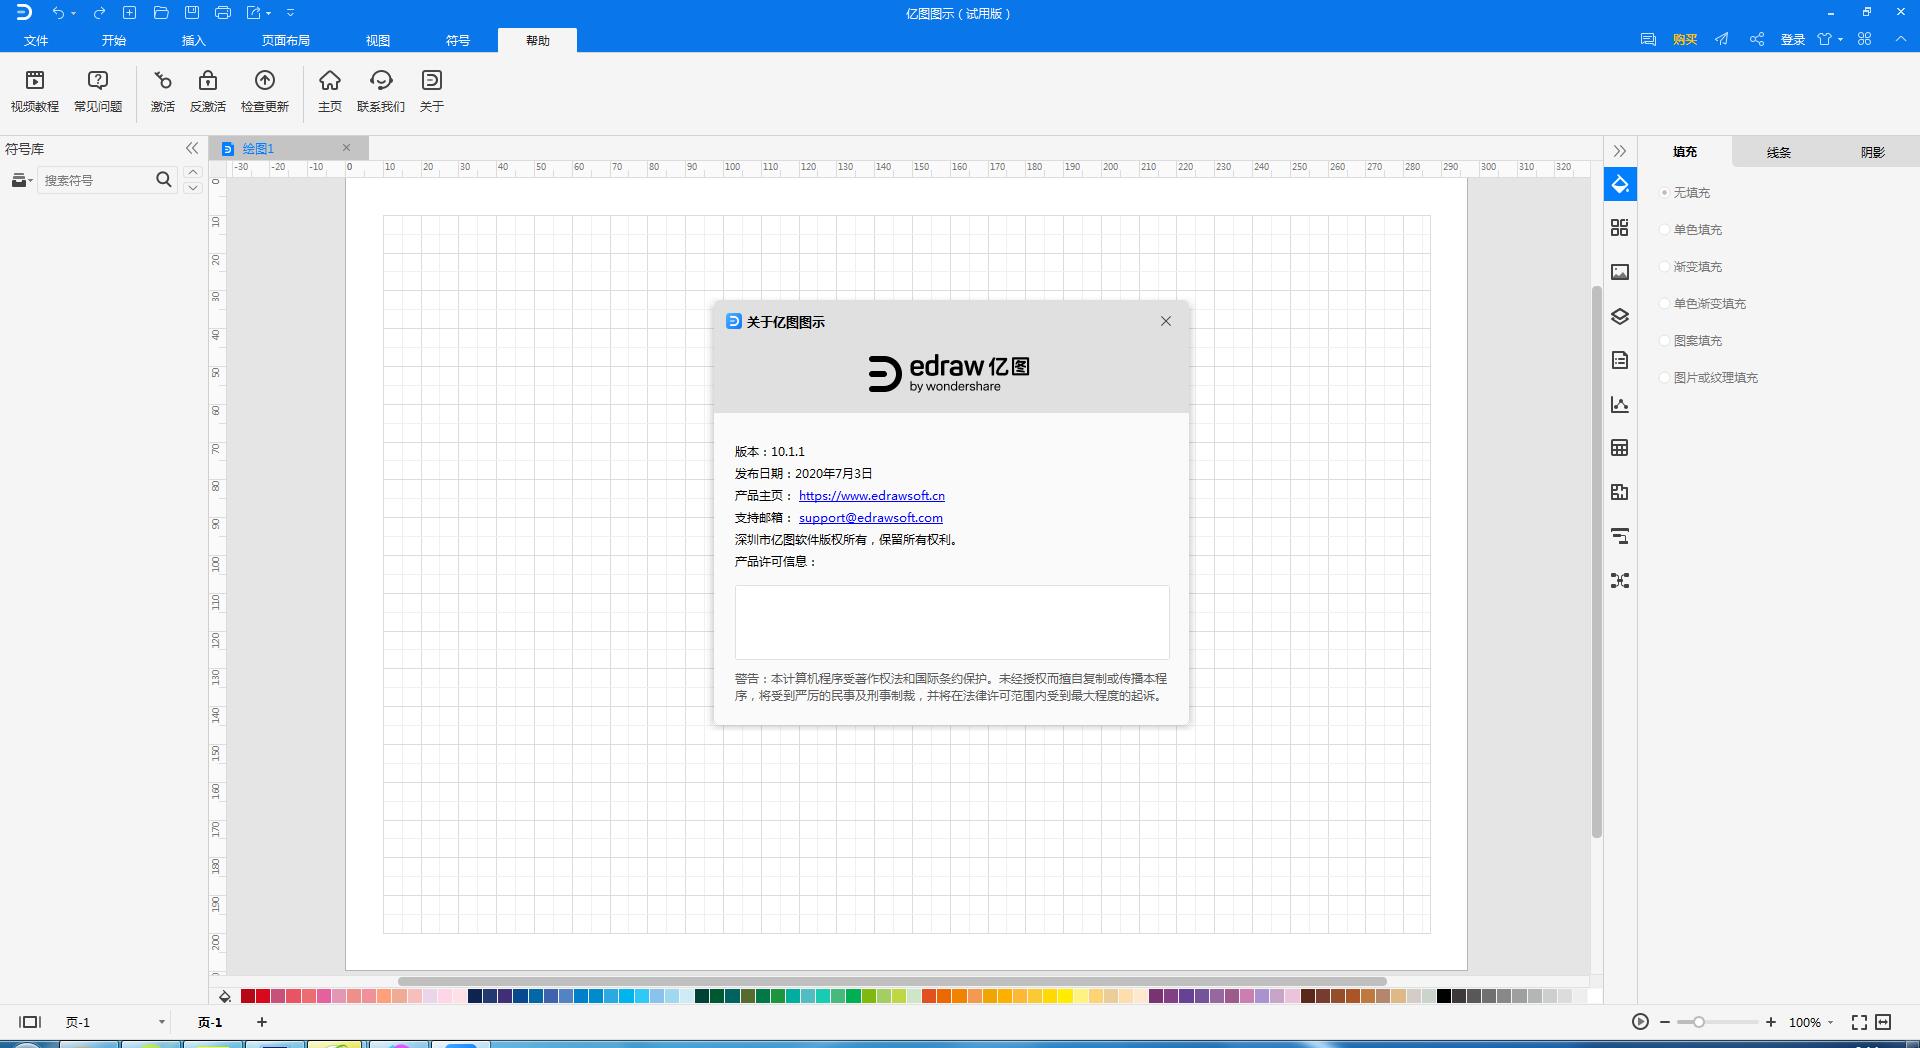Open the edrawsoft.cn product homepage link

[871, 496]
